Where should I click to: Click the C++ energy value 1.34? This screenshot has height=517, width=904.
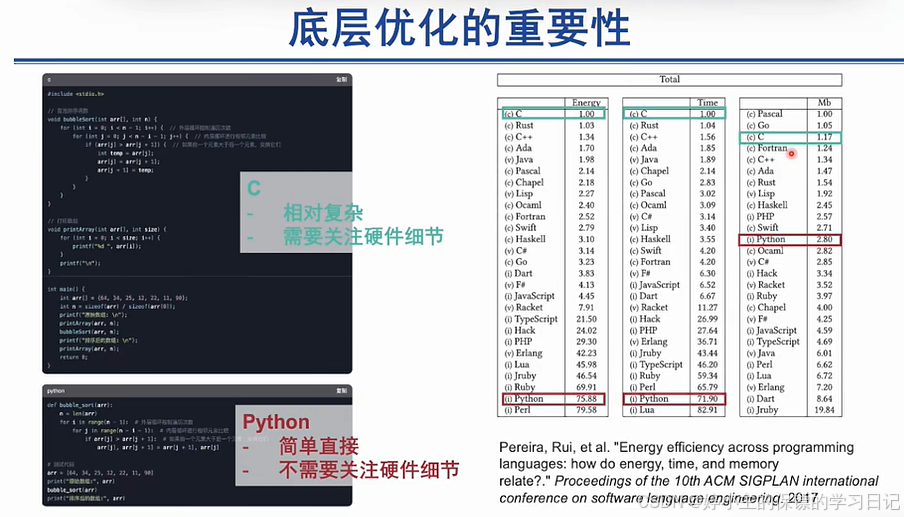click(586, 137)
